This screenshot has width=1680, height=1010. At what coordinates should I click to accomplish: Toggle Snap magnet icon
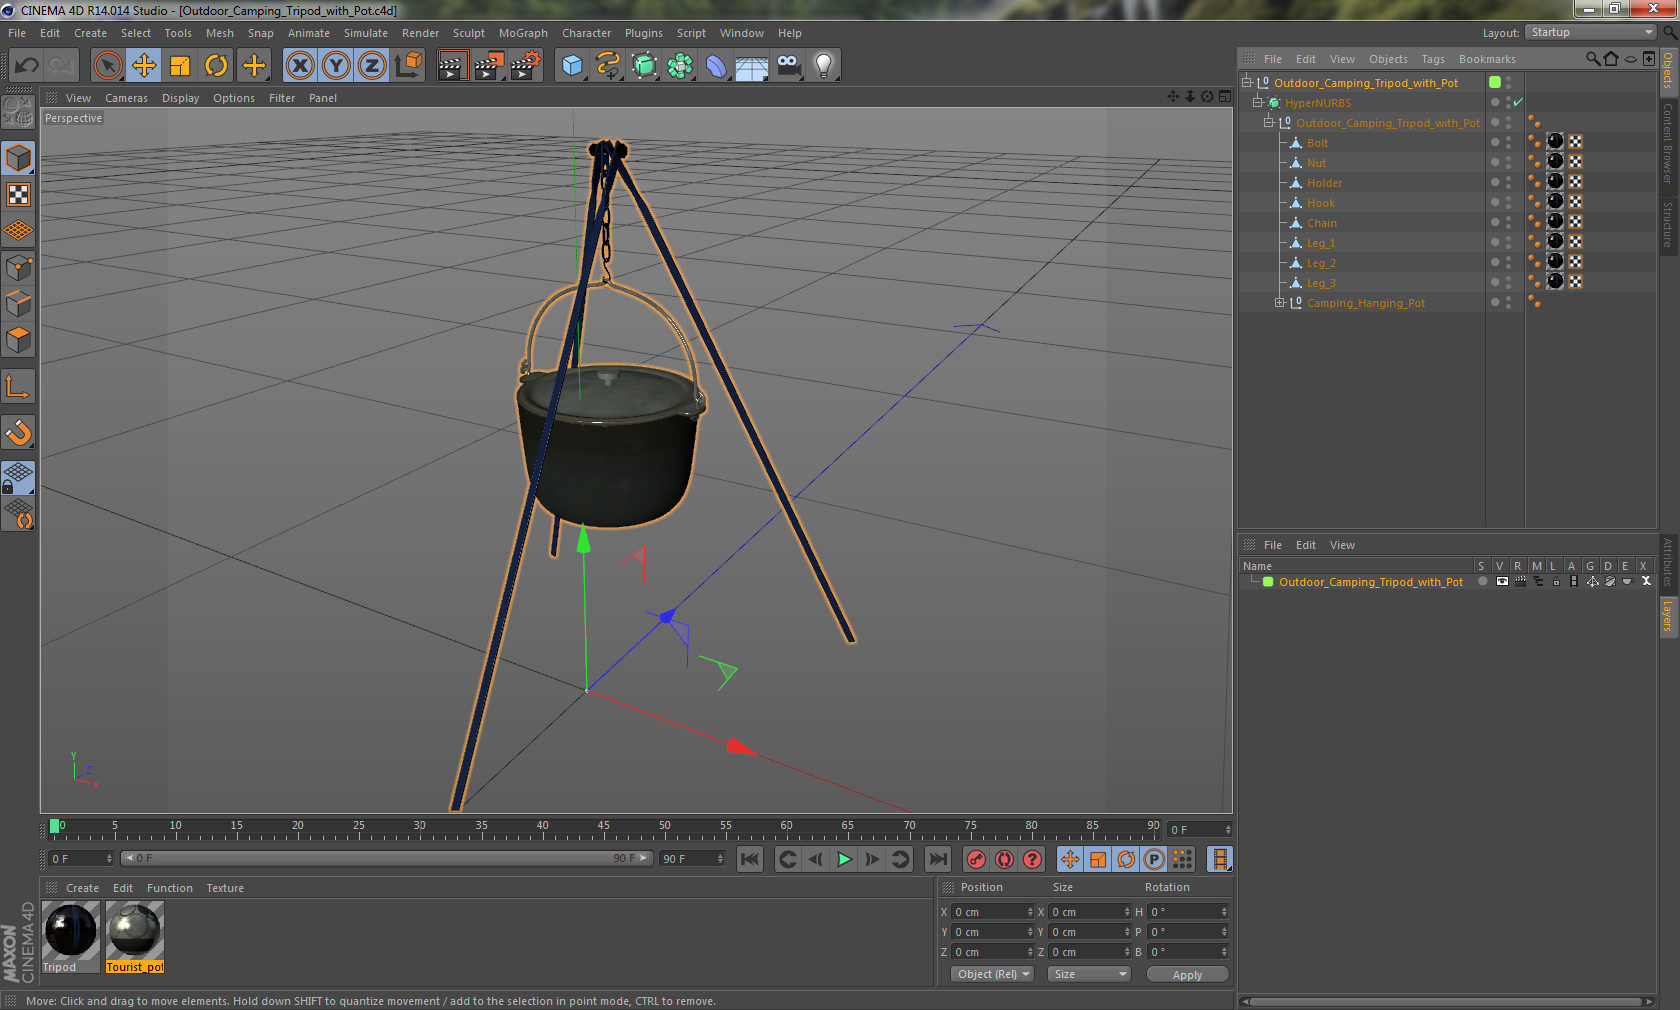(x=18, y=433)
